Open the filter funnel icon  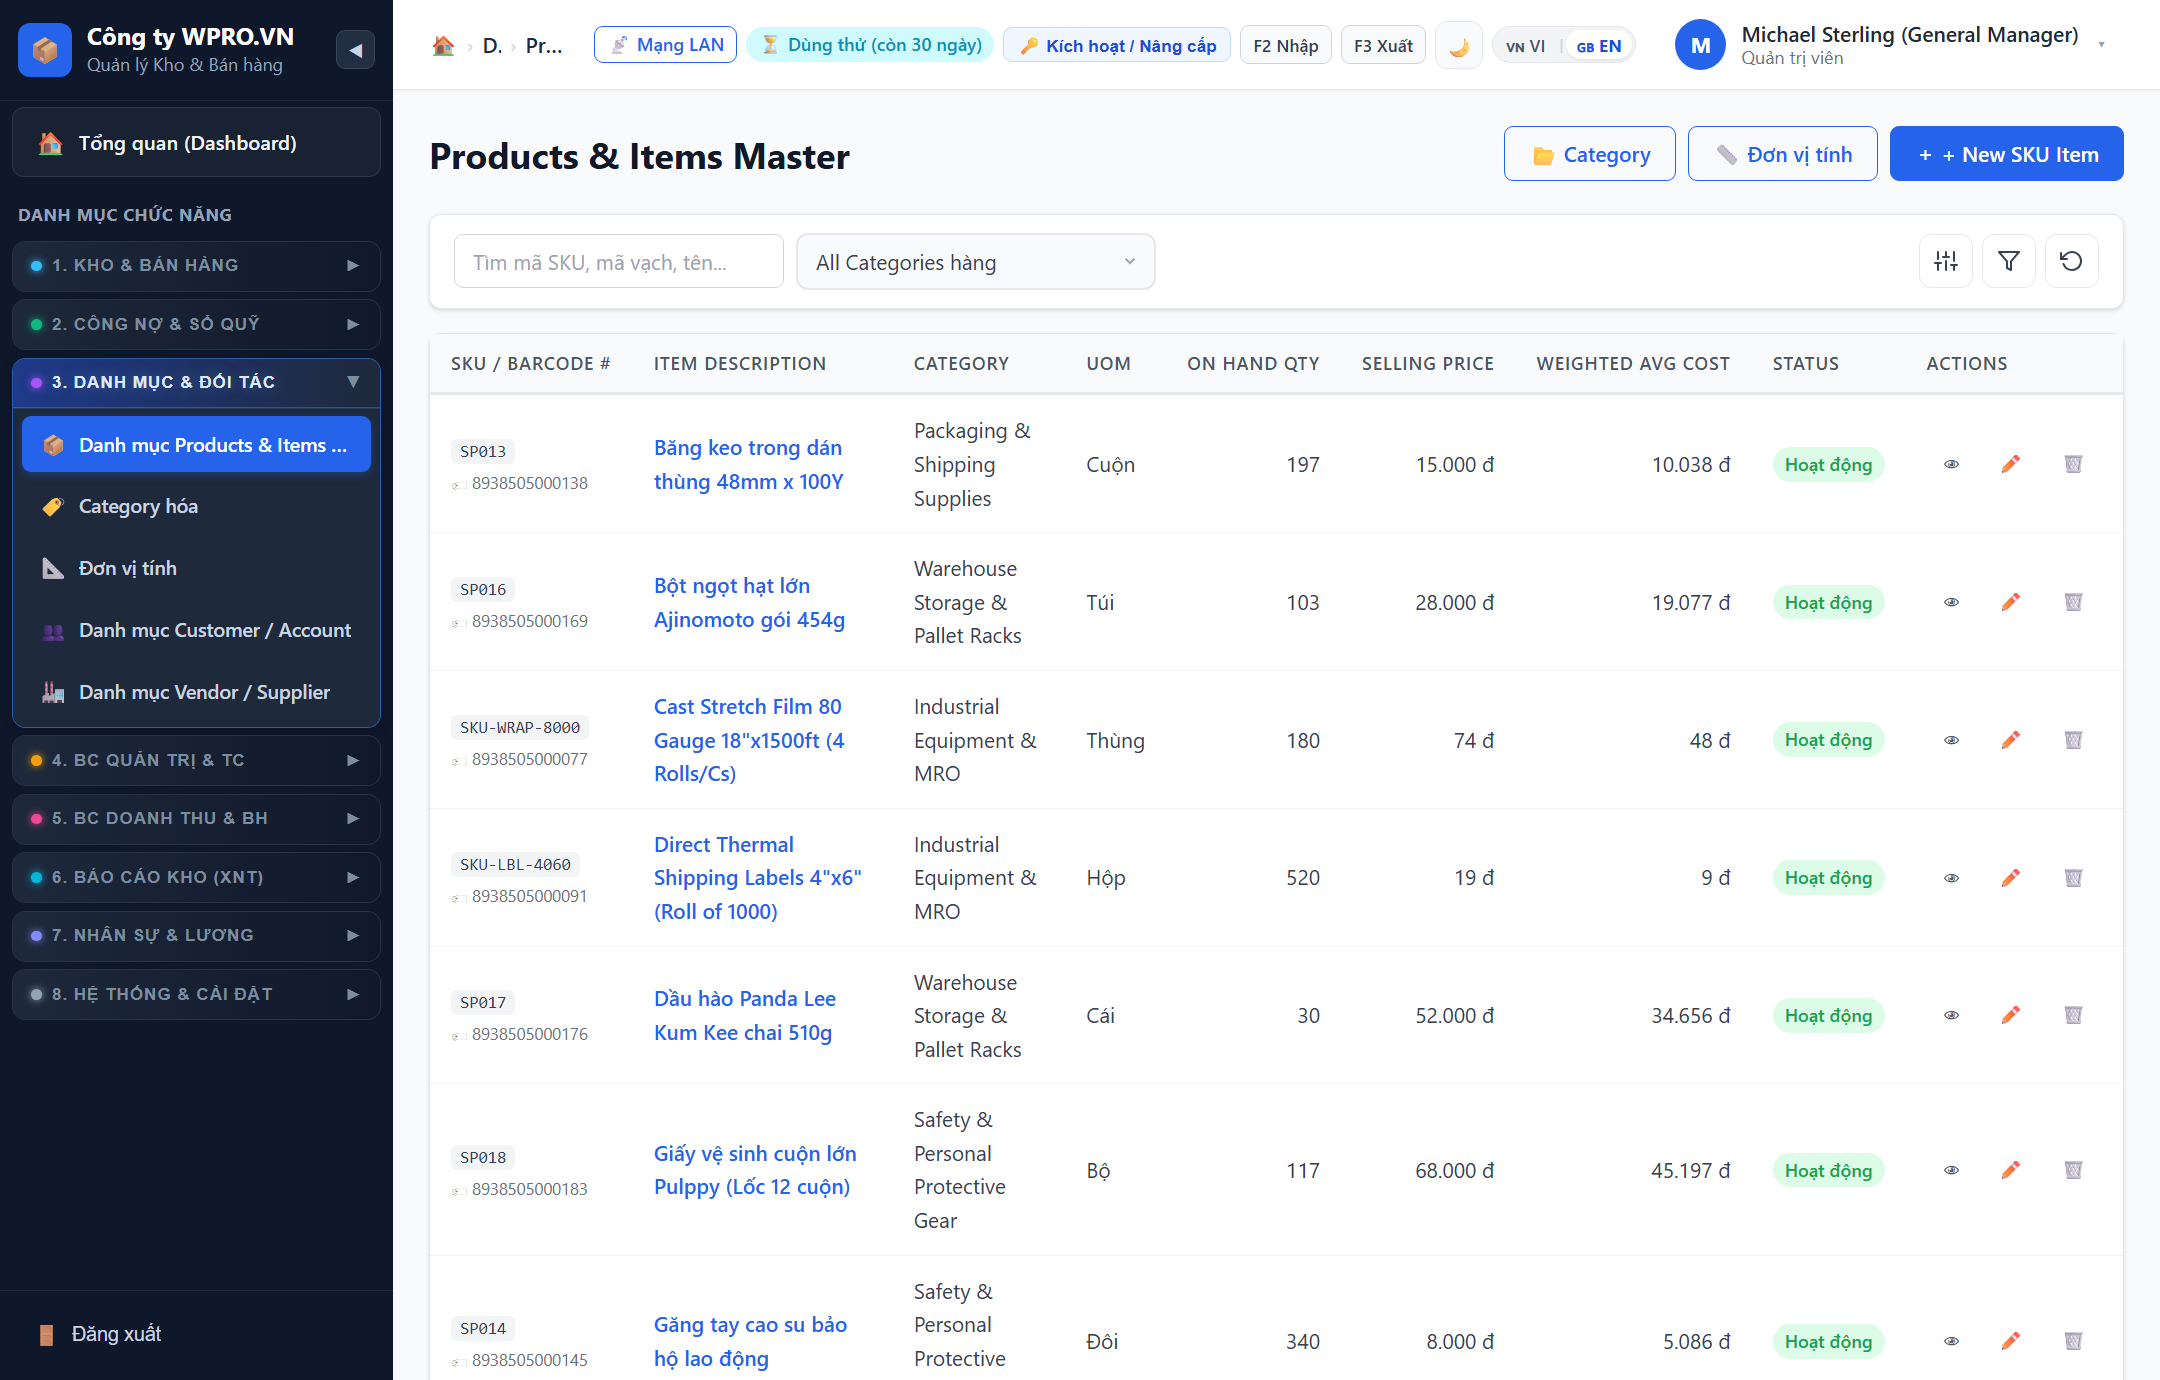2009,261
